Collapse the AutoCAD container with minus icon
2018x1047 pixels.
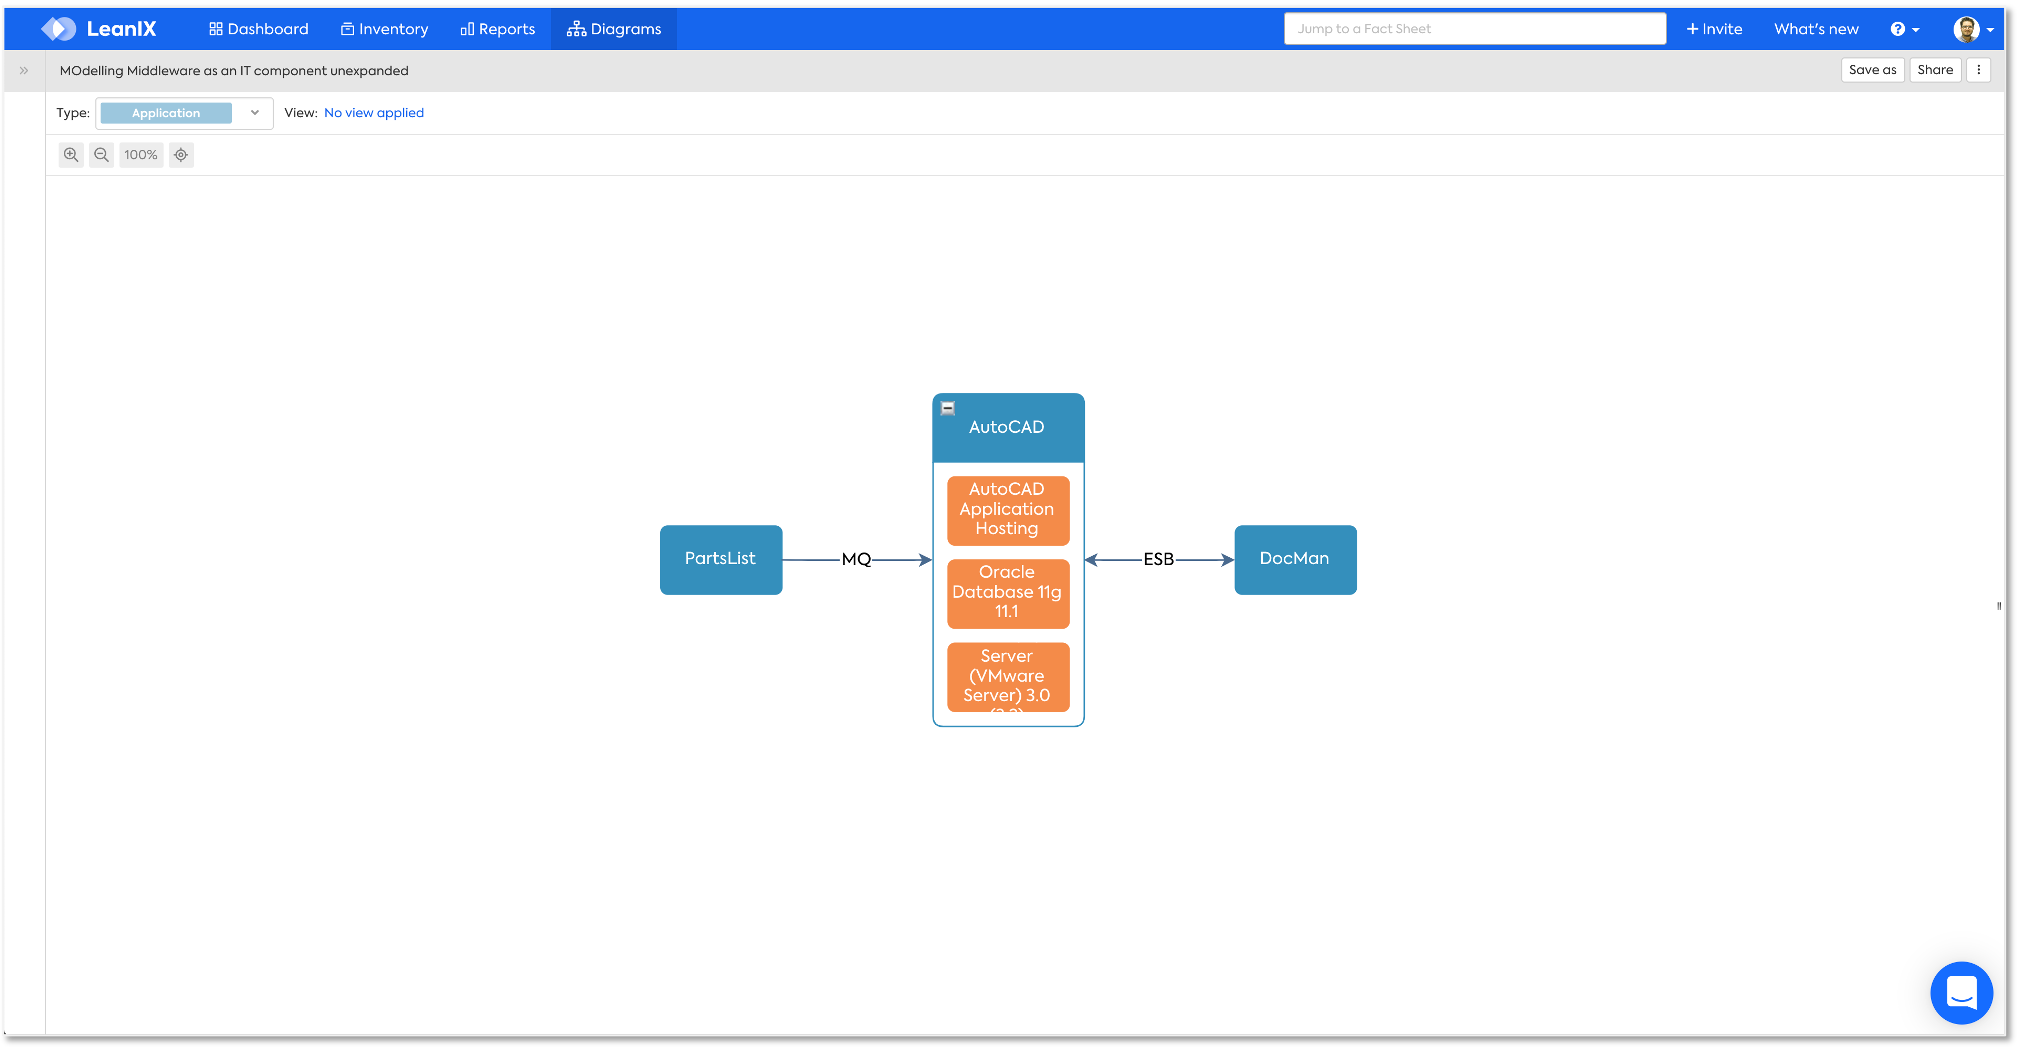tap(948, 408)
